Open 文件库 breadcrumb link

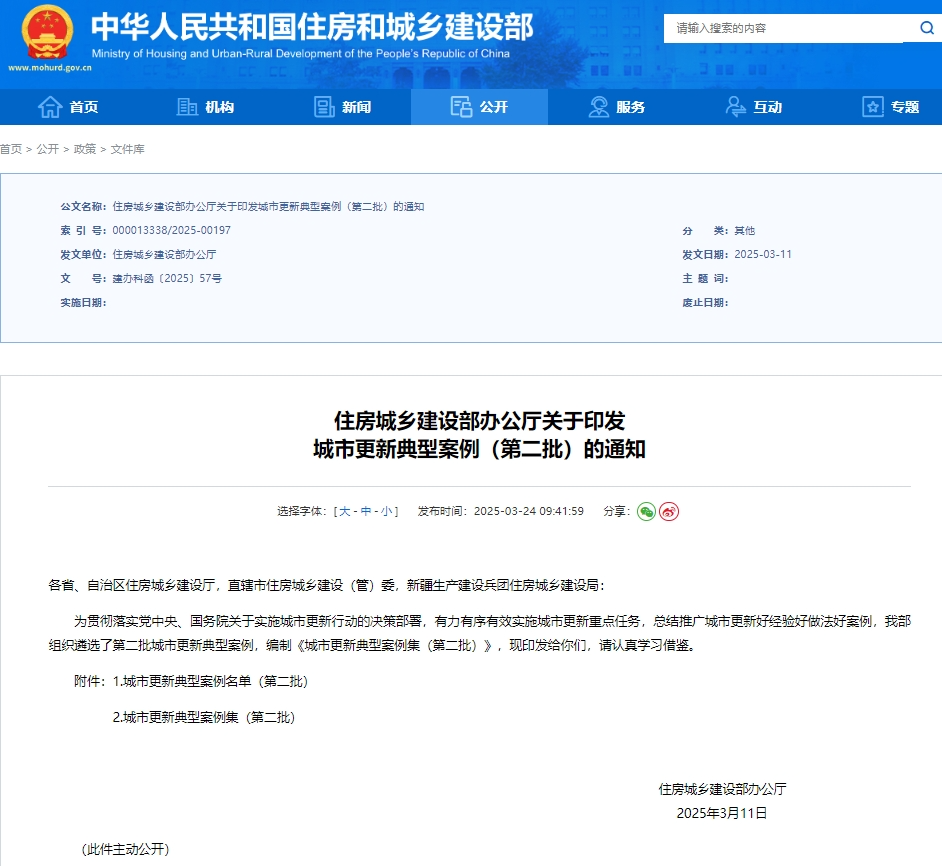click(x=127, y=149)
